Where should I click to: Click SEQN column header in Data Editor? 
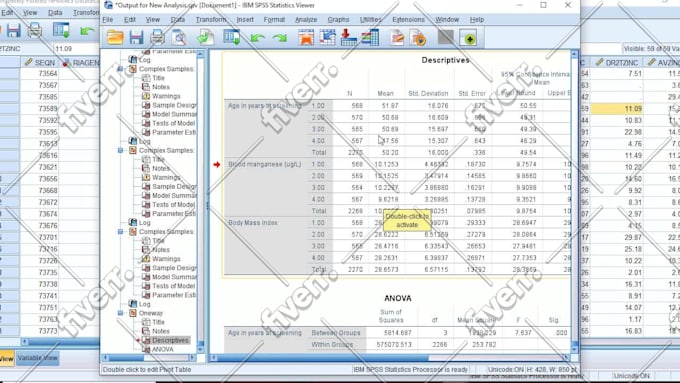coord(39,63)
